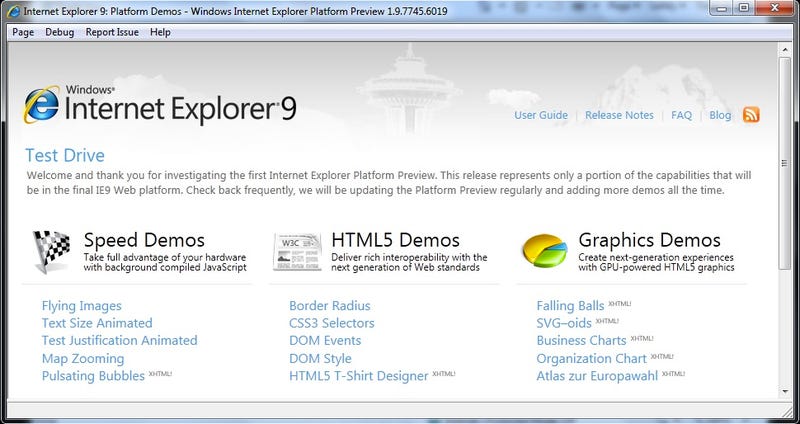This screenshot has width=800, height=424.
Task: Click the XHTML! tag beside Business Charts
Action: pyautogui.click(x=641, y=338)
